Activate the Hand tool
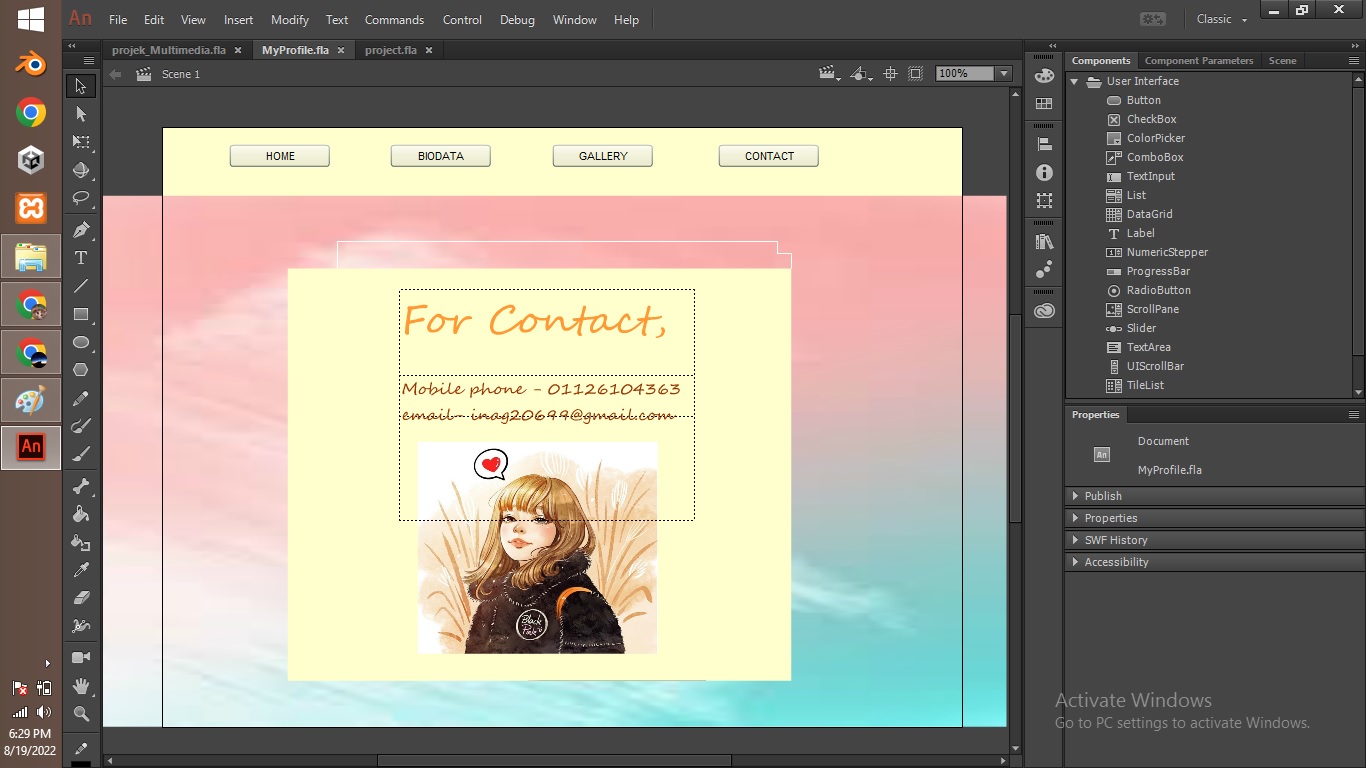Screen dimensions: 1366x768 [x=81, y=686]
